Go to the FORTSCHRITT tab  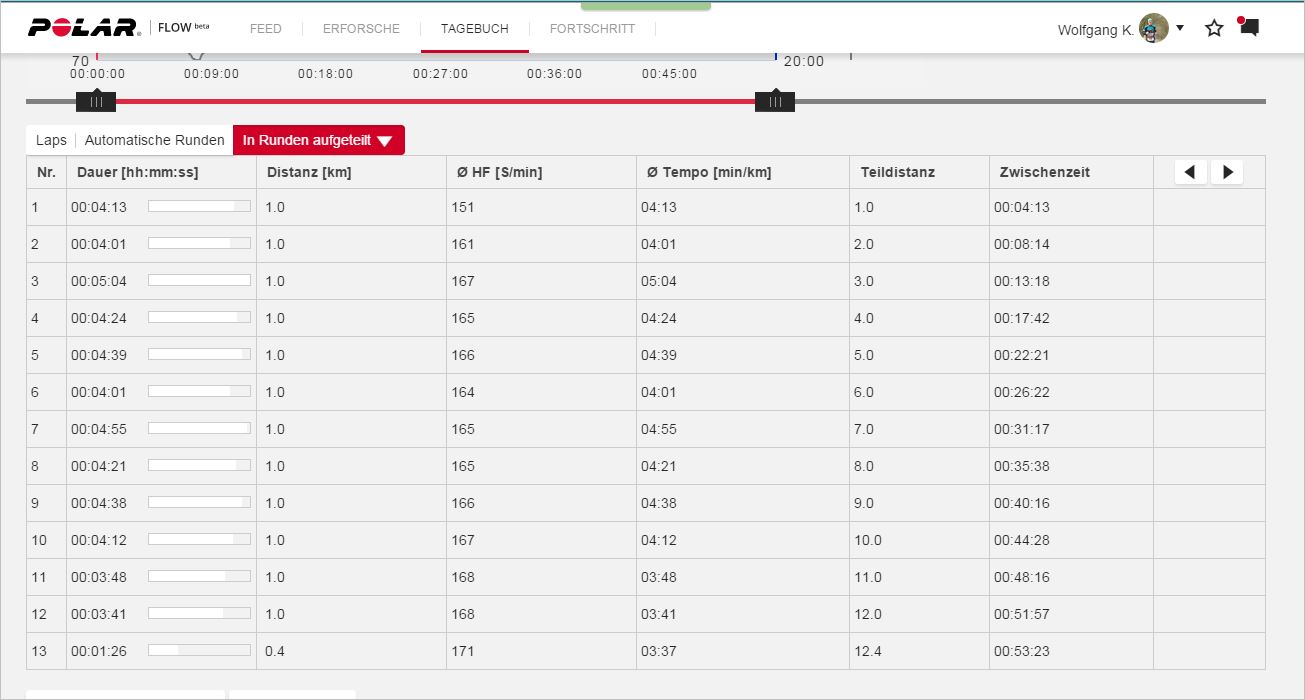(x=592, y=29)
